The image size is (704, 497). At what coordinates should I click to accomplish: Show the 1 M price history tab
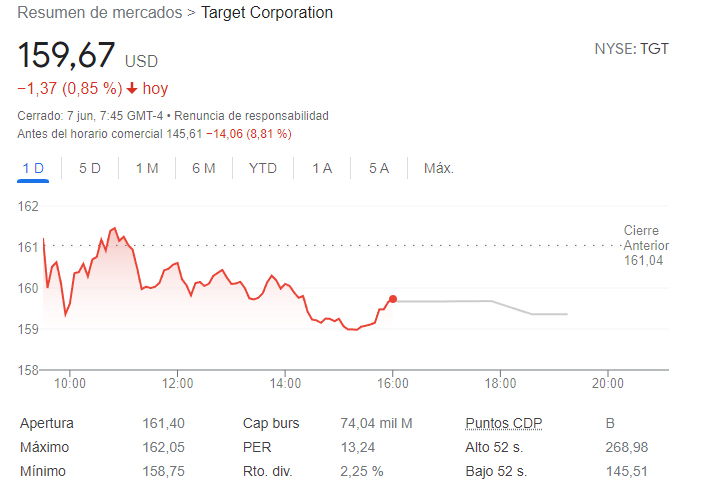point(147,168)
